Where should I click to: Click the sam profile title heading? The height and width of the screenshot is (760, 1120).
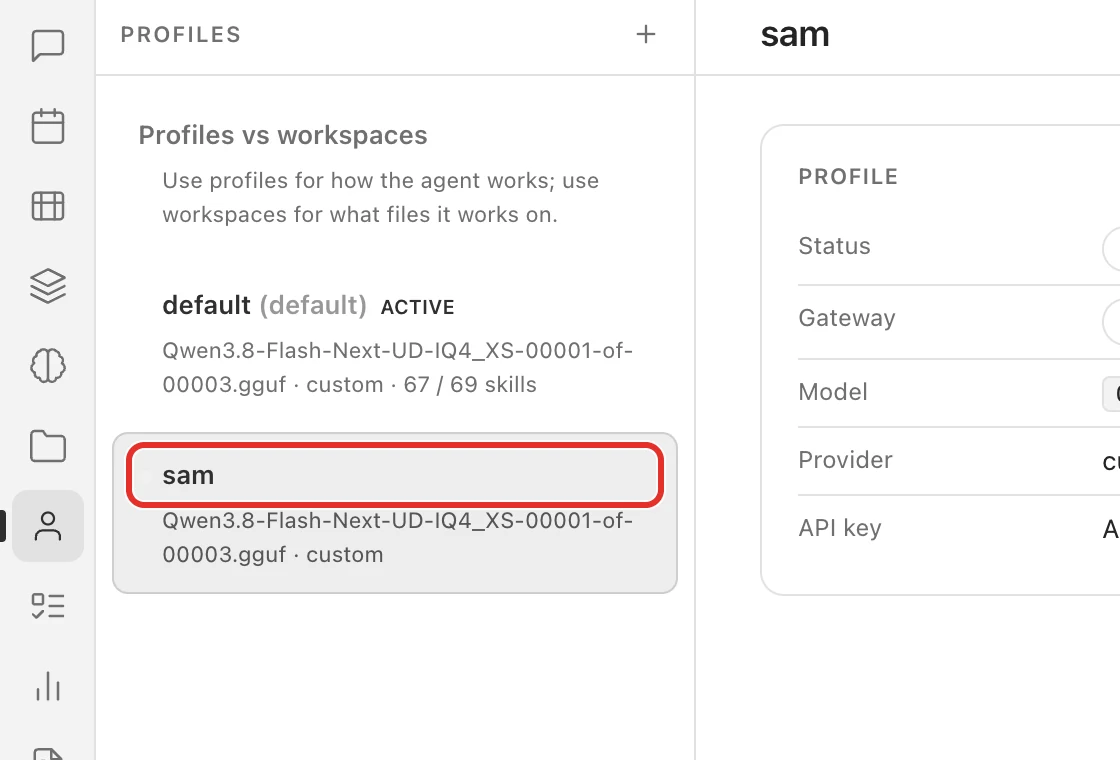tap(795, 34)
